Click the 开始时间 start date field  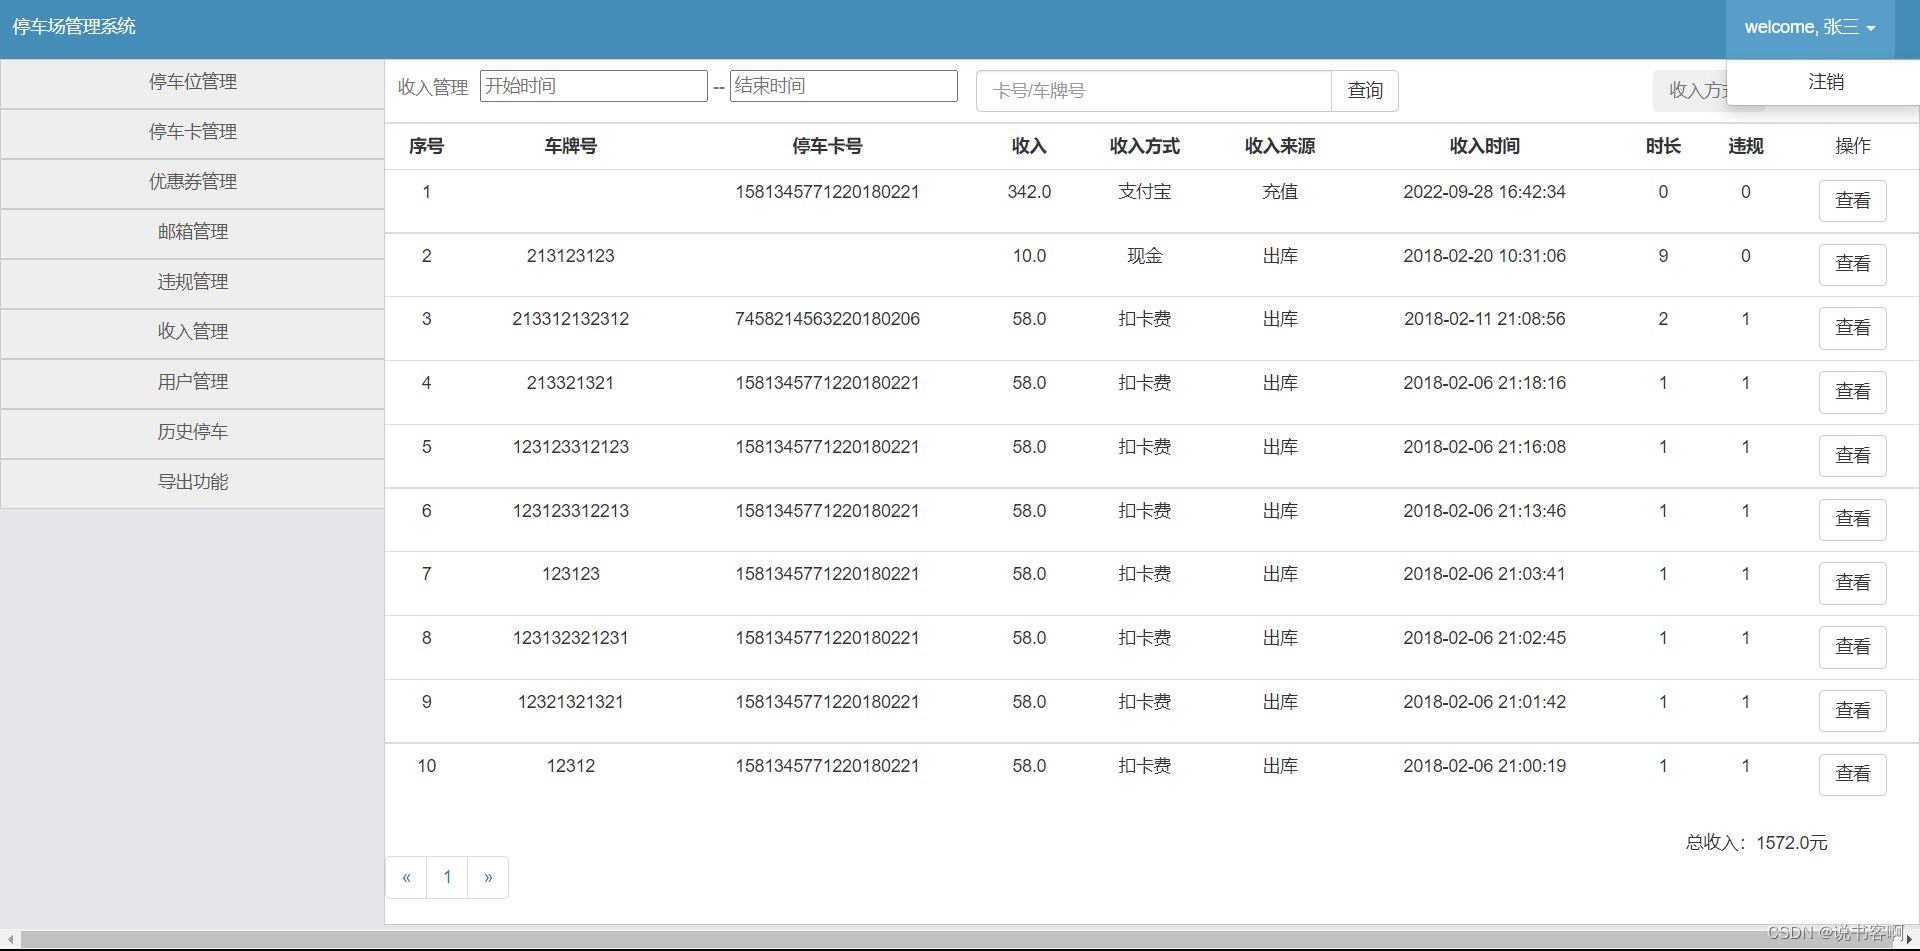pyautogui.click(x=594, y=86)
